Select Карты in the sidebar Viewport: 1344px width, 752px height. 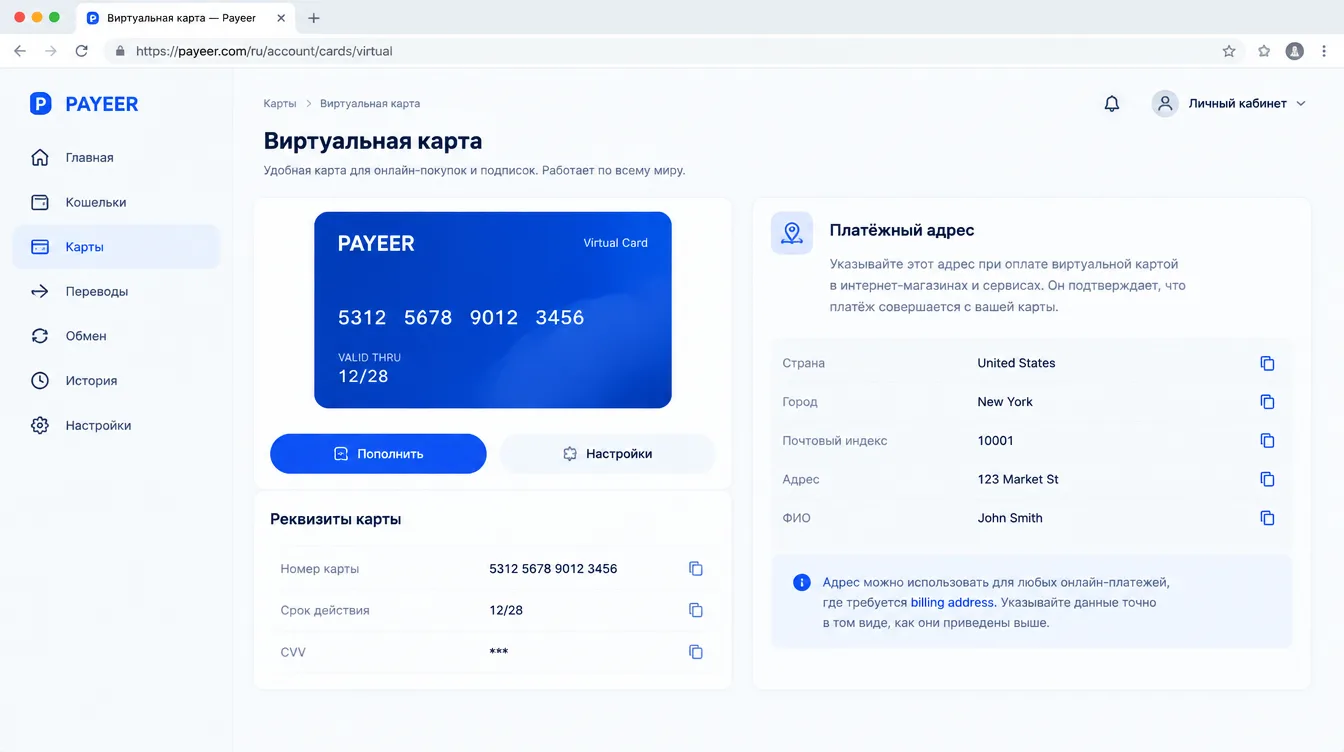(x=116, y=247)
